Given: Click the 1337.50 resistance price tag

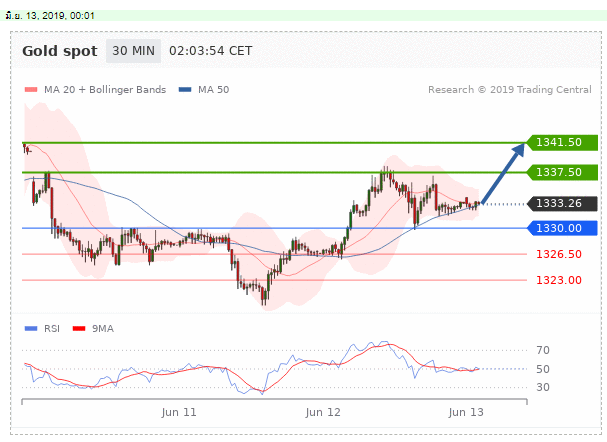Looking at the screenshot, I should (x=562, y=172).
